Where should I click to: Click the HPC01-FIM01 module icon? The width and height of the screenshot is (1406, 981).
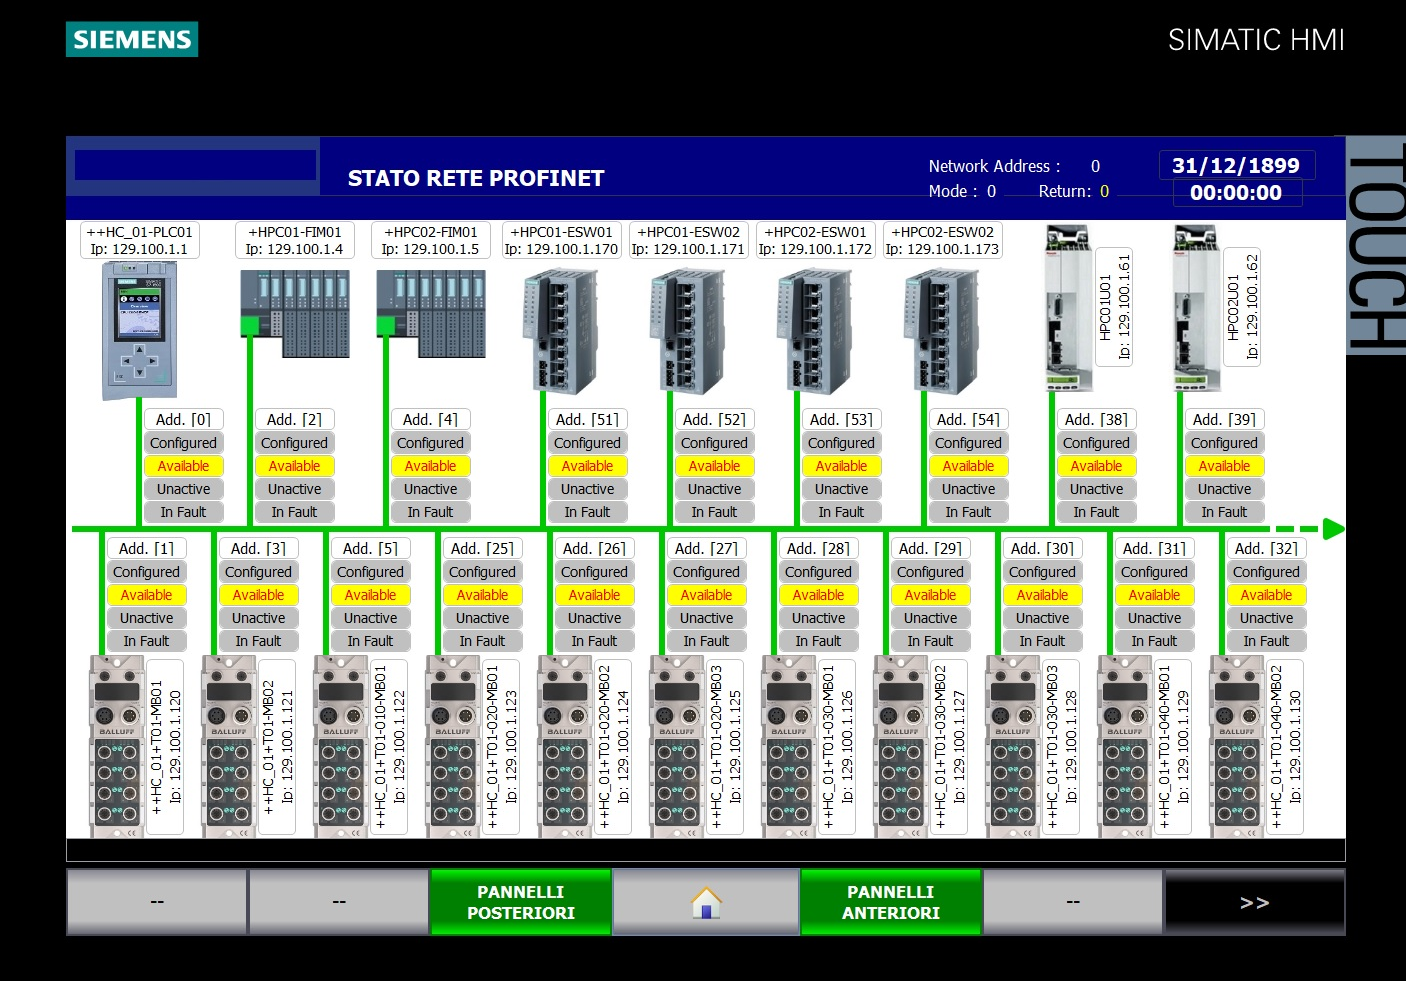tap(295, 313)
